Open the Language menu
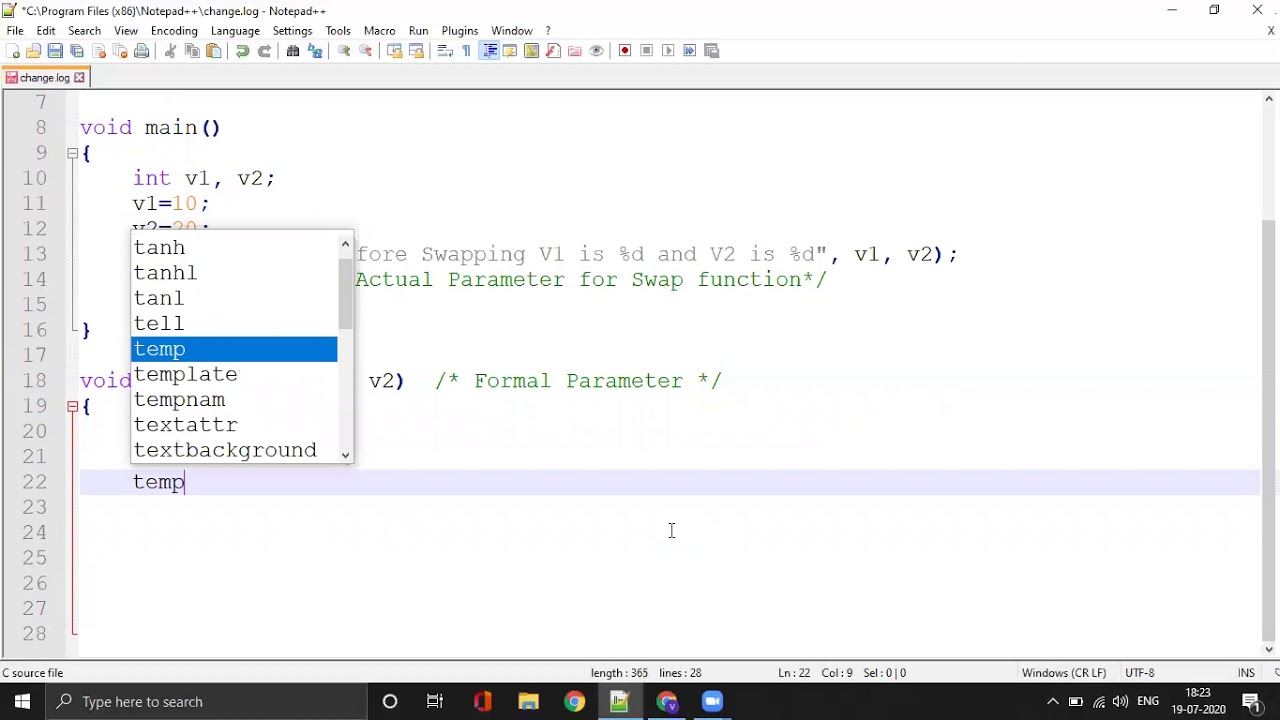 (x=235, y=31)
